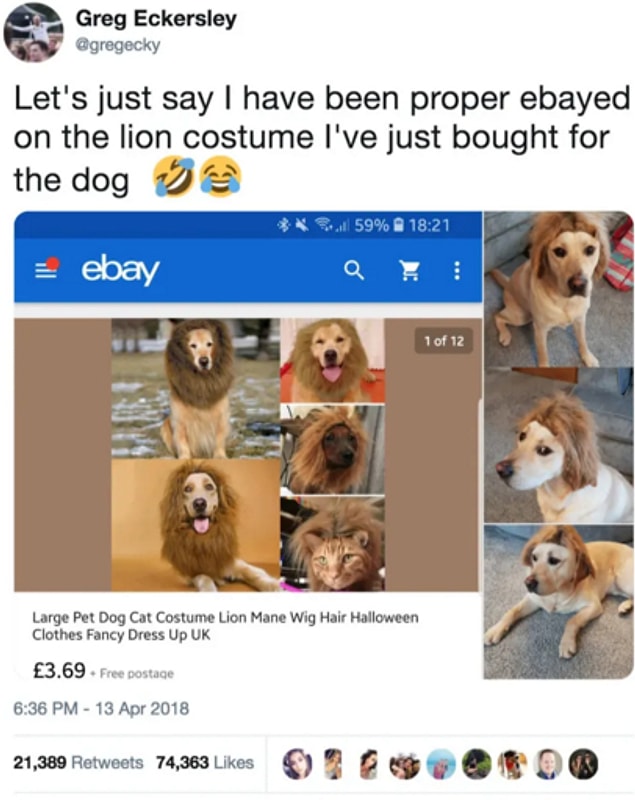View the 21,389 Retweets list
Image resolution: width=635 pixels, height=804 pixels.
(78, 762)
